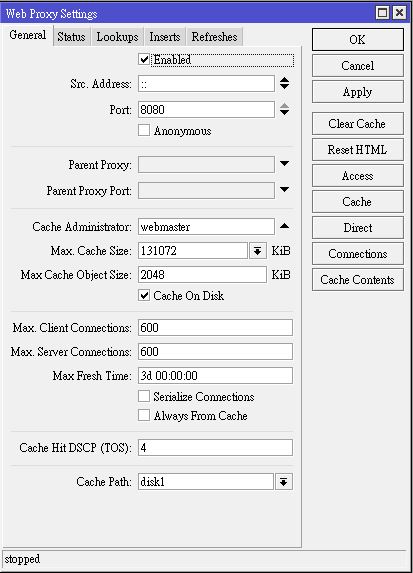This screenshot has height=573, width=413.
Task: Maximize the Web Proxy Settings window
Action: click(383, 13)
